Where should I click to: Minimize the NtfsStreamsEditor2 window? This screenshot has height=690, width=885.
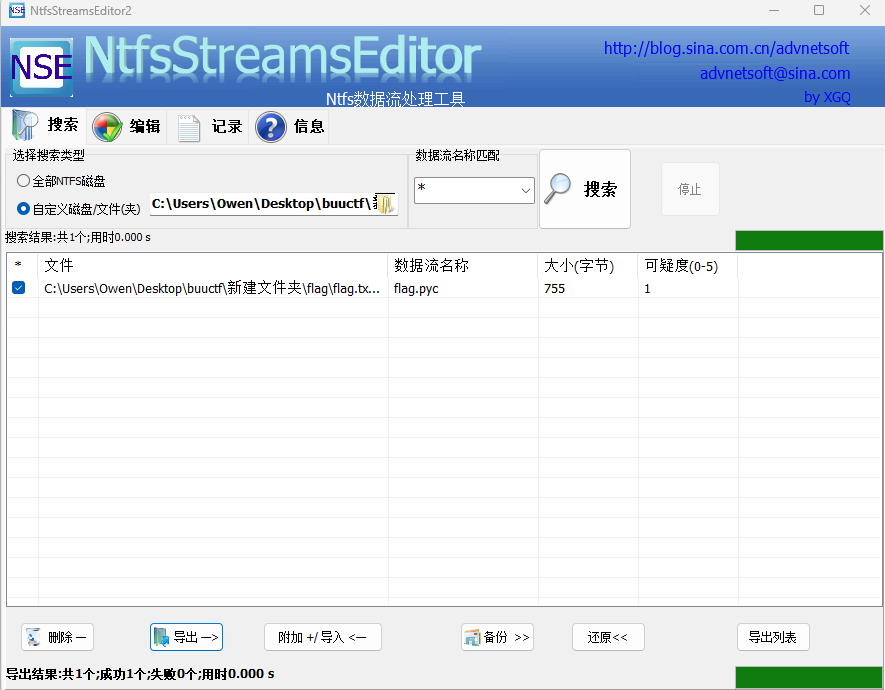774,10
